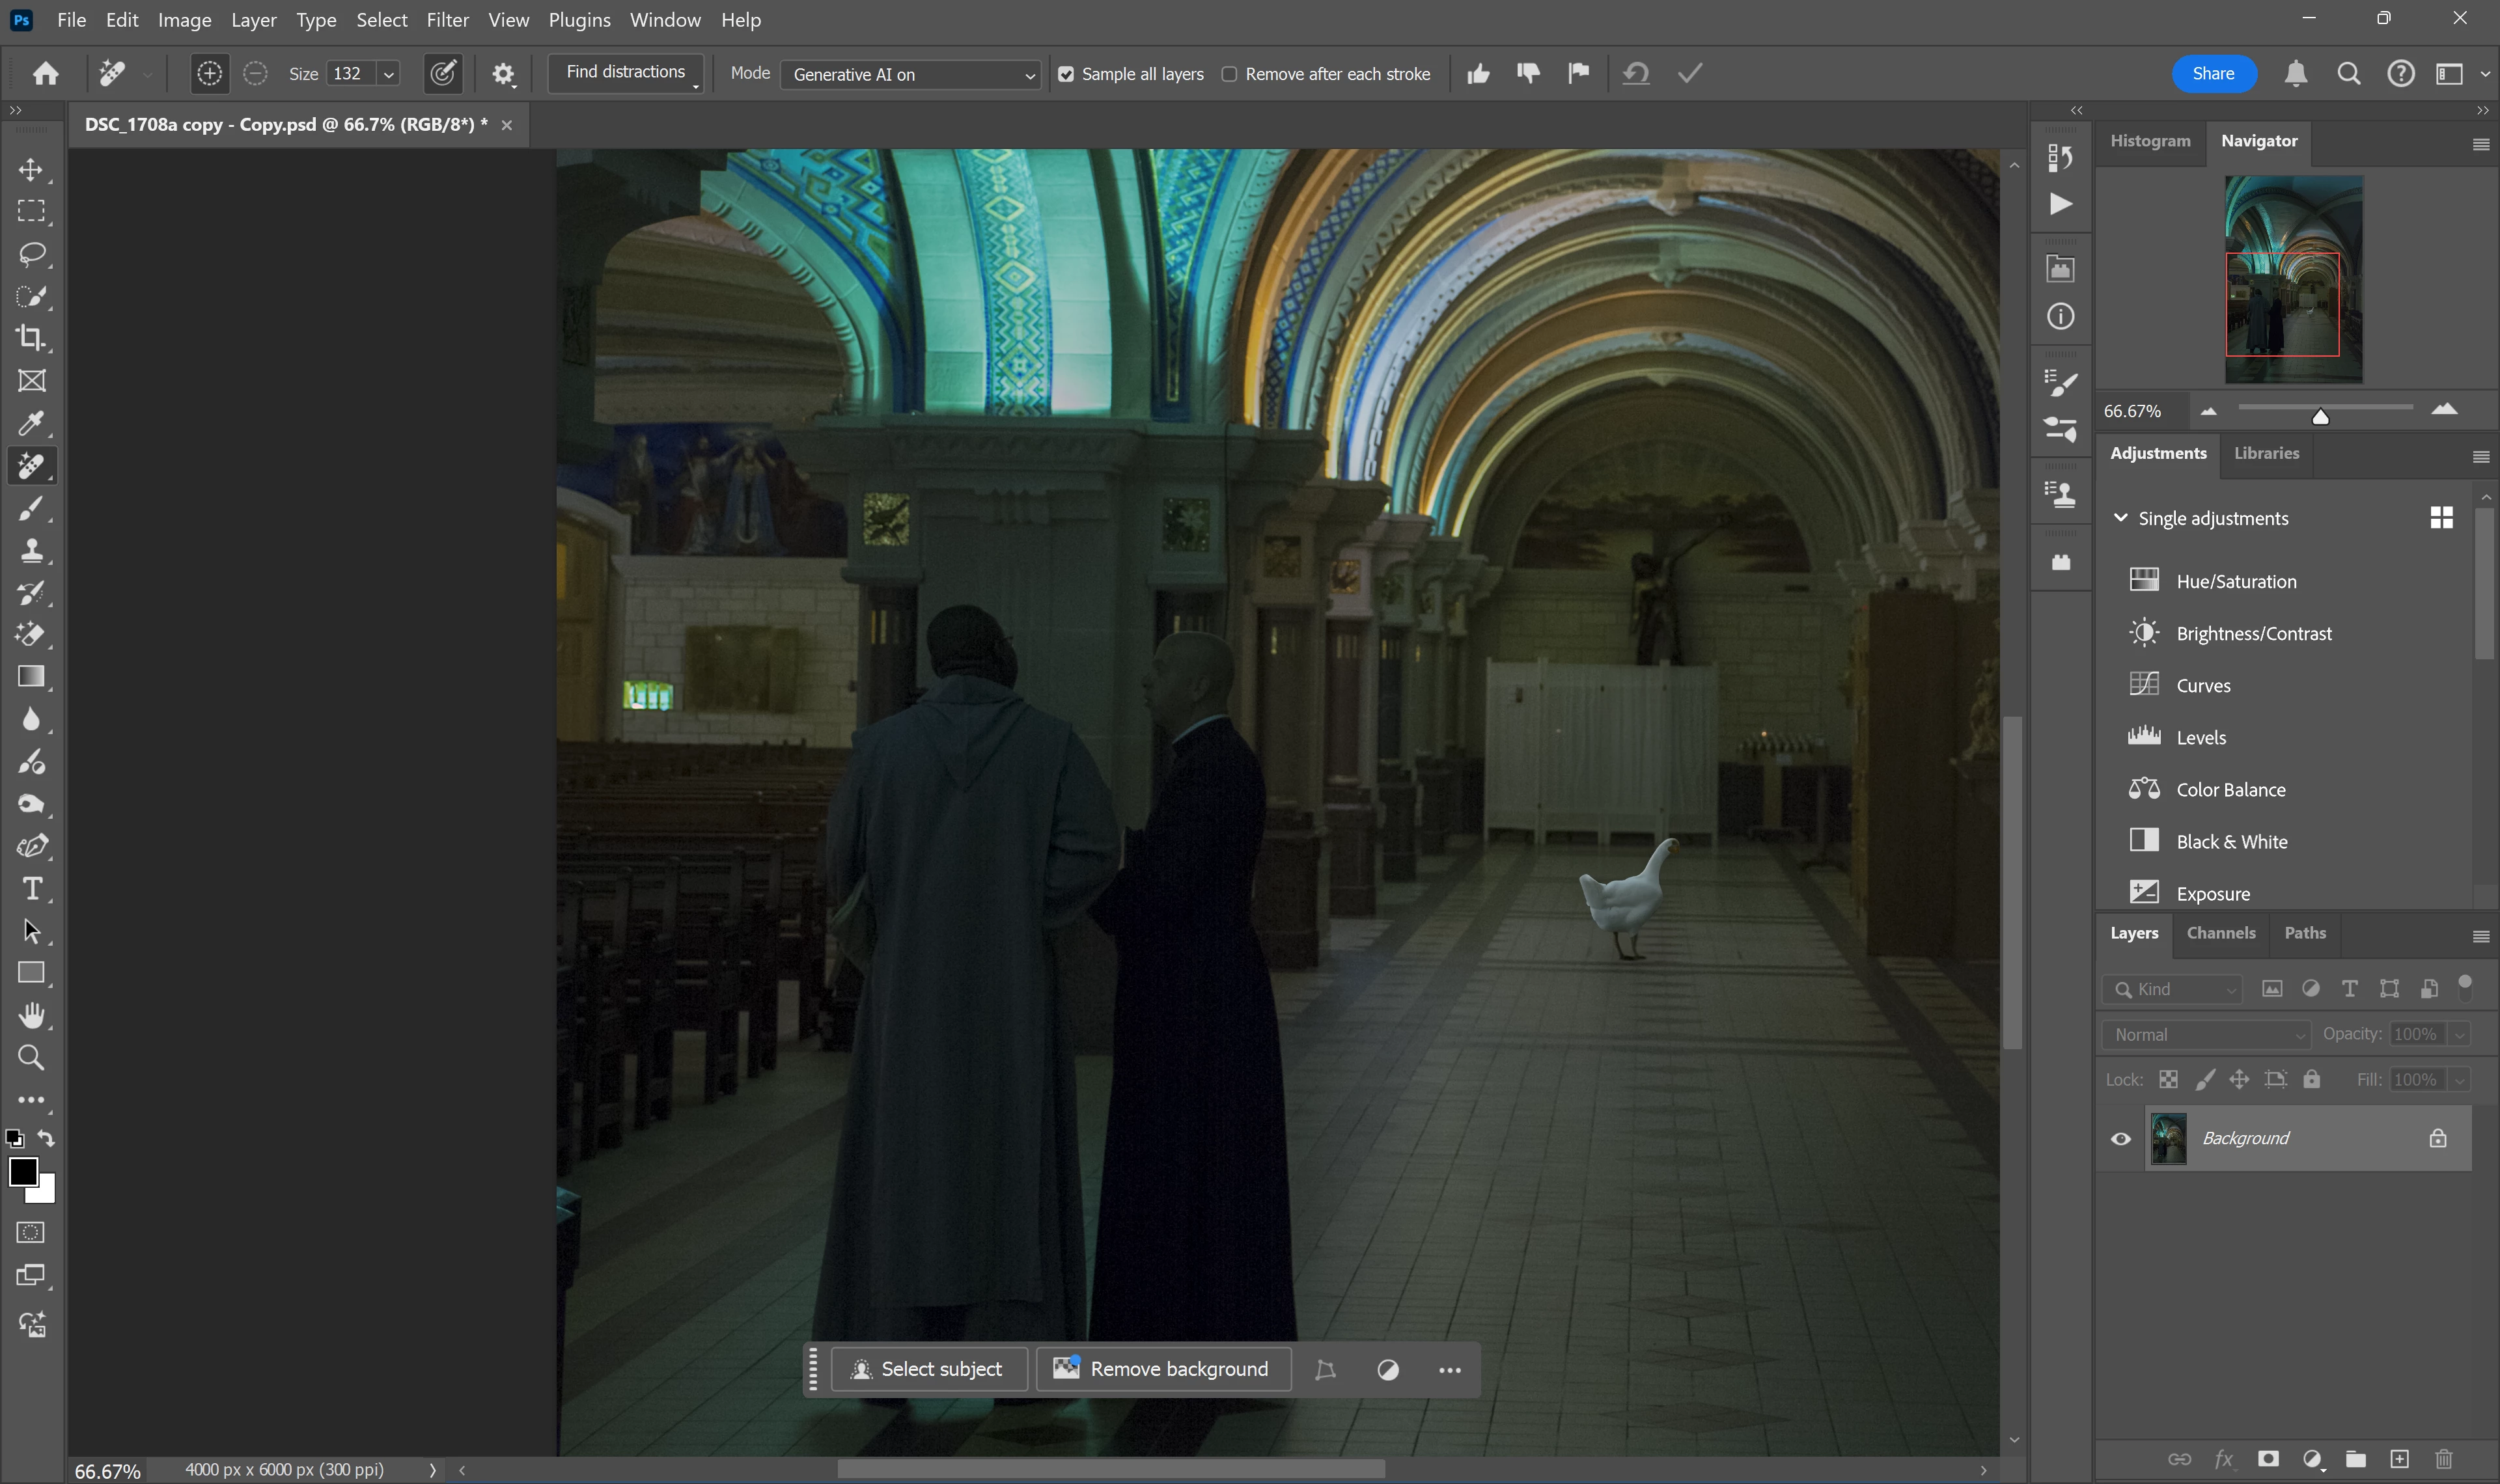Switch to the Channels tab
This screenshot has height=1484, width=2500.
click(2220, 933)
